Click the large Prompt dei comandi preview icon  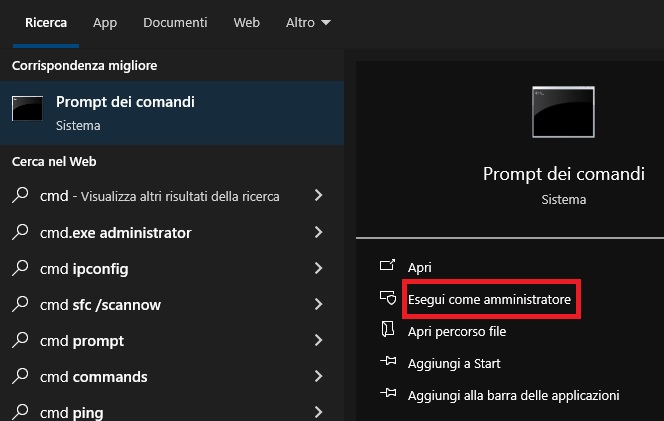point(563,112)
